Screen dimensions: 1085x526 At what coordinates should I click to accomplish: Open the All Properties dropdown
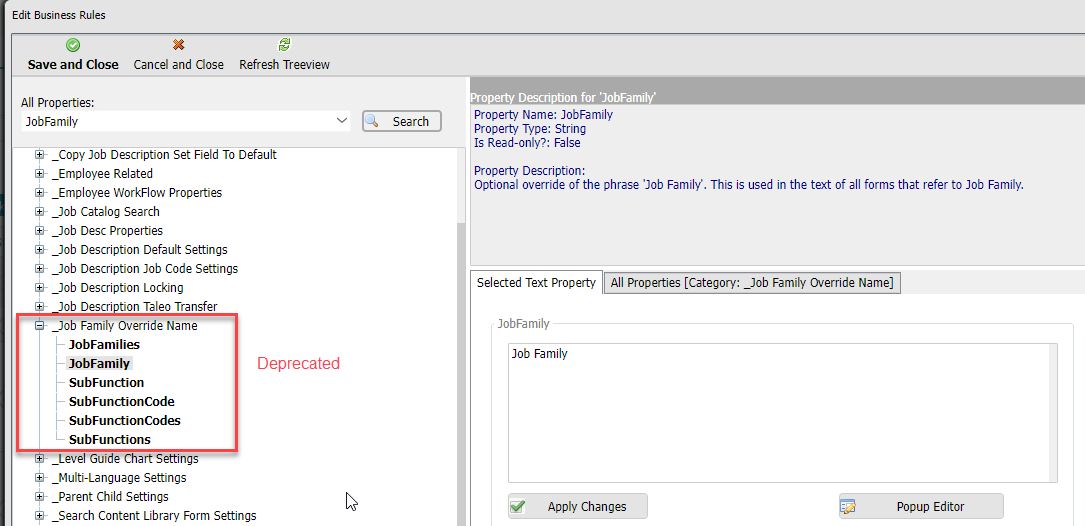(342, 121)
